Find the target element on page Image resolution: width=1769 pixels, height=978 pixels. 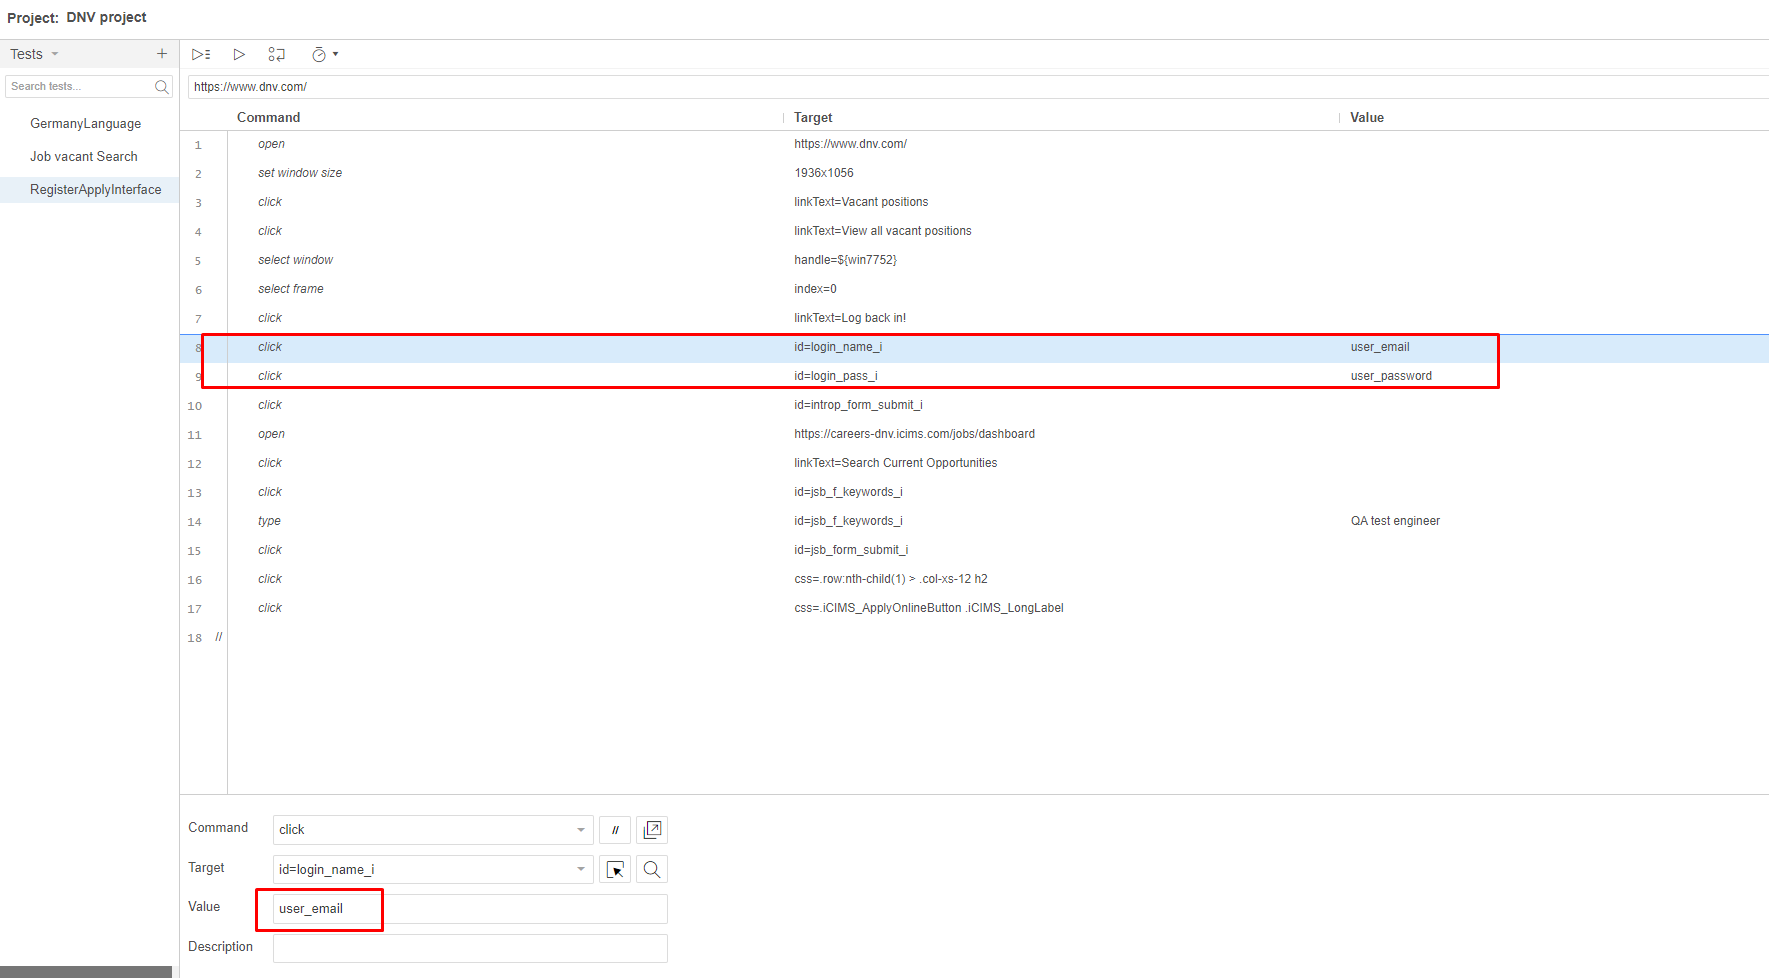(651, 869)
